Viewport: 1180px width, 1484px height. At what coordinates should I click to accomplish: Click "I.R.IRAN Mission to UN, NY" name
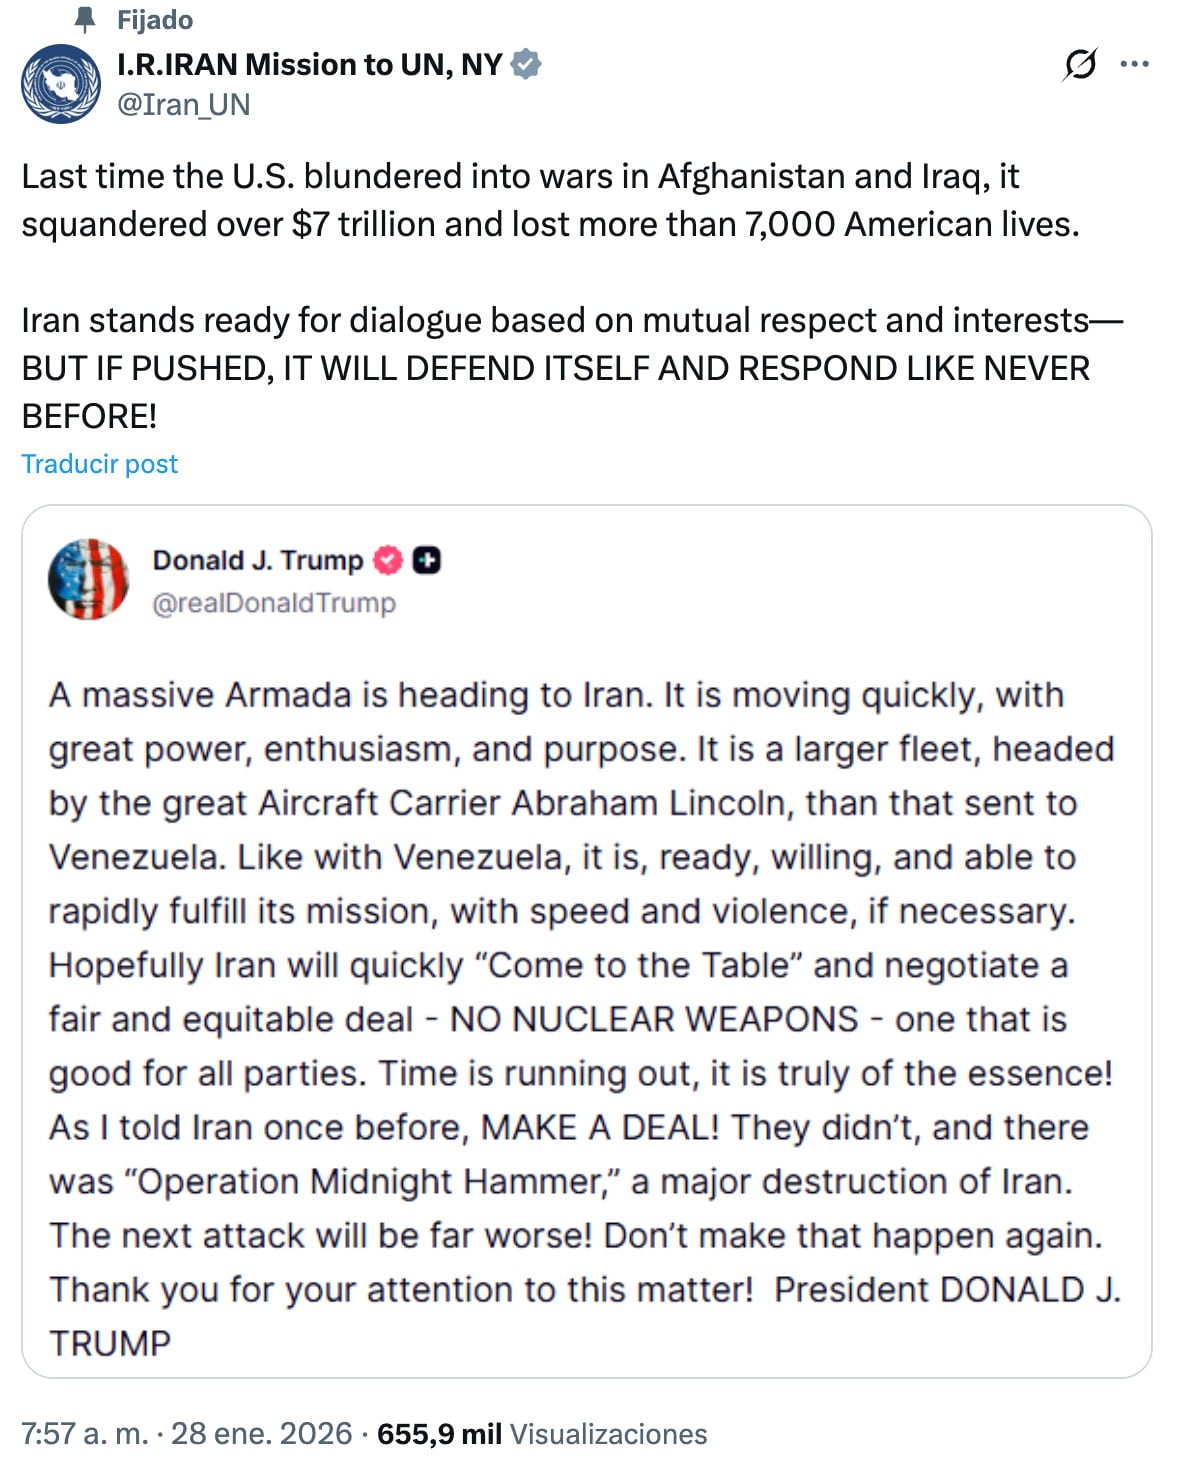[x=310, y=66]
